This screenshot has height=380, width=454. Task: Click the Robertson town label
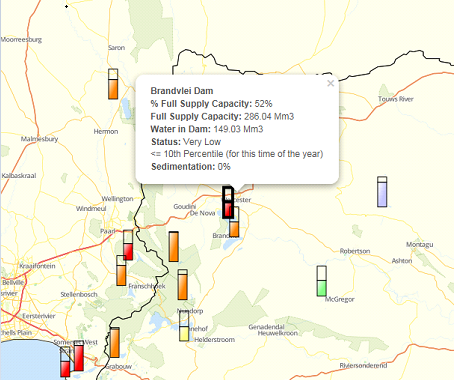pos(355,251)
